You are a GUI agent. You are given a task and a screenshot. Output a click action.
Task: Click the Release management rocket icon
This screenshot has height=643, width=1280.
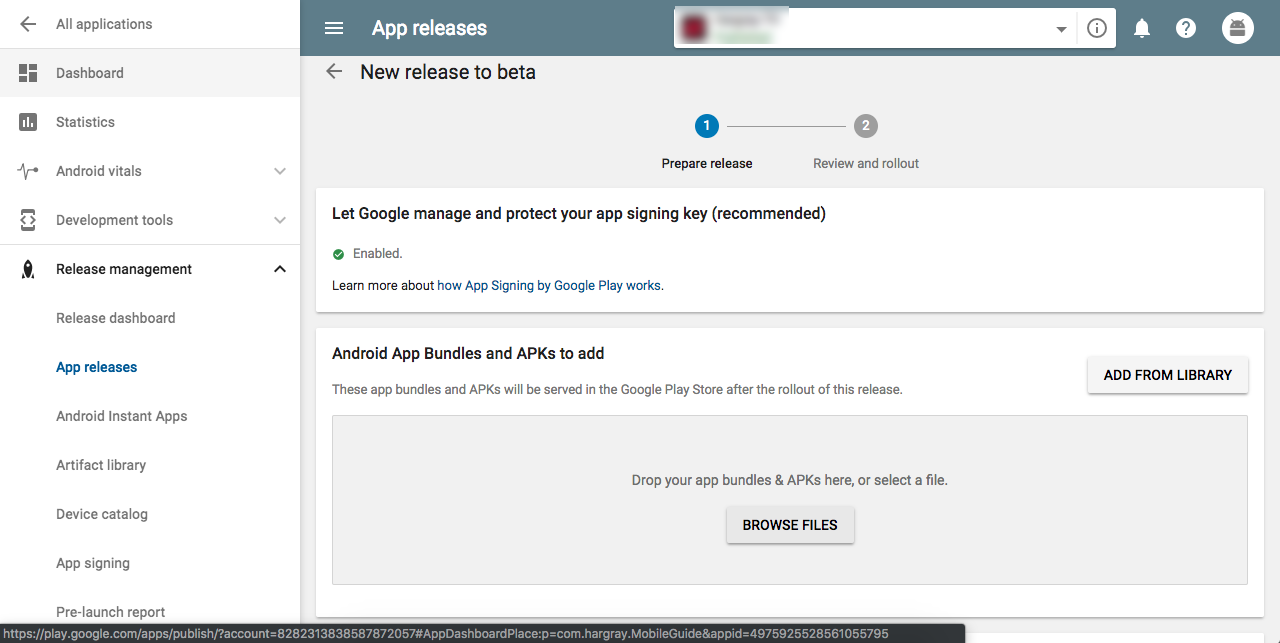coord(27,268)
